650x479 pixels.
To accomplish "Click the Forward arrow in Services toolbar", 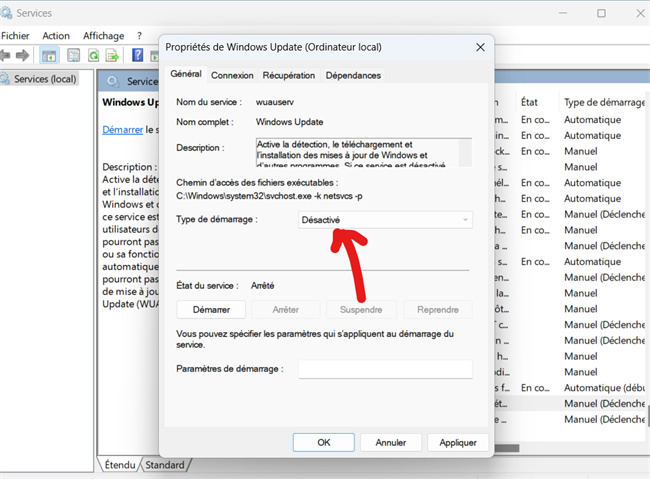I will pyautogui.click(x=22, y=55).
